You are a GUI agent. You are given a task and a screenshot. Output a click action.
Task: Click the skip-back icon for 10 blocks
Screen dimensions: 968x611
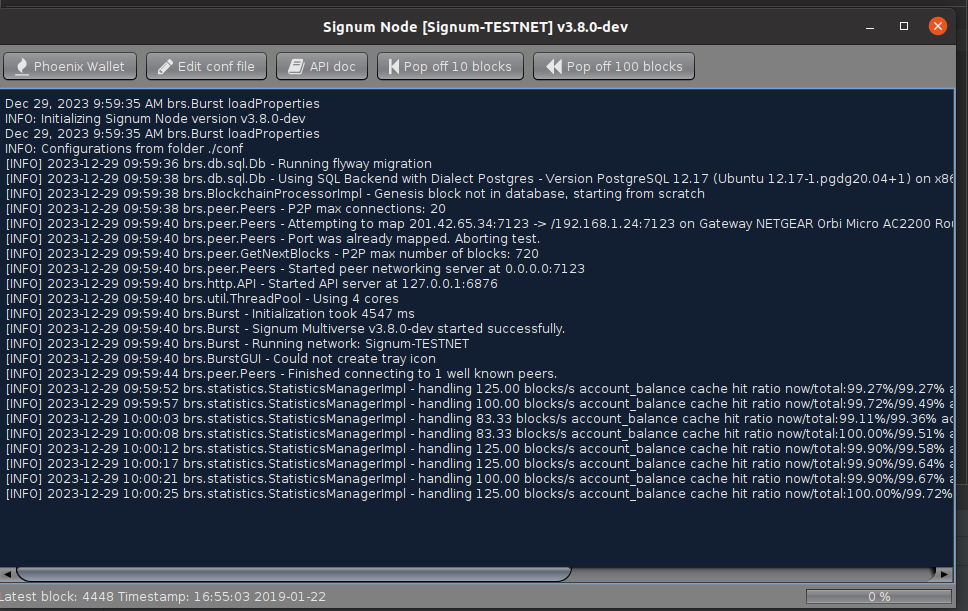click(394, 66)
